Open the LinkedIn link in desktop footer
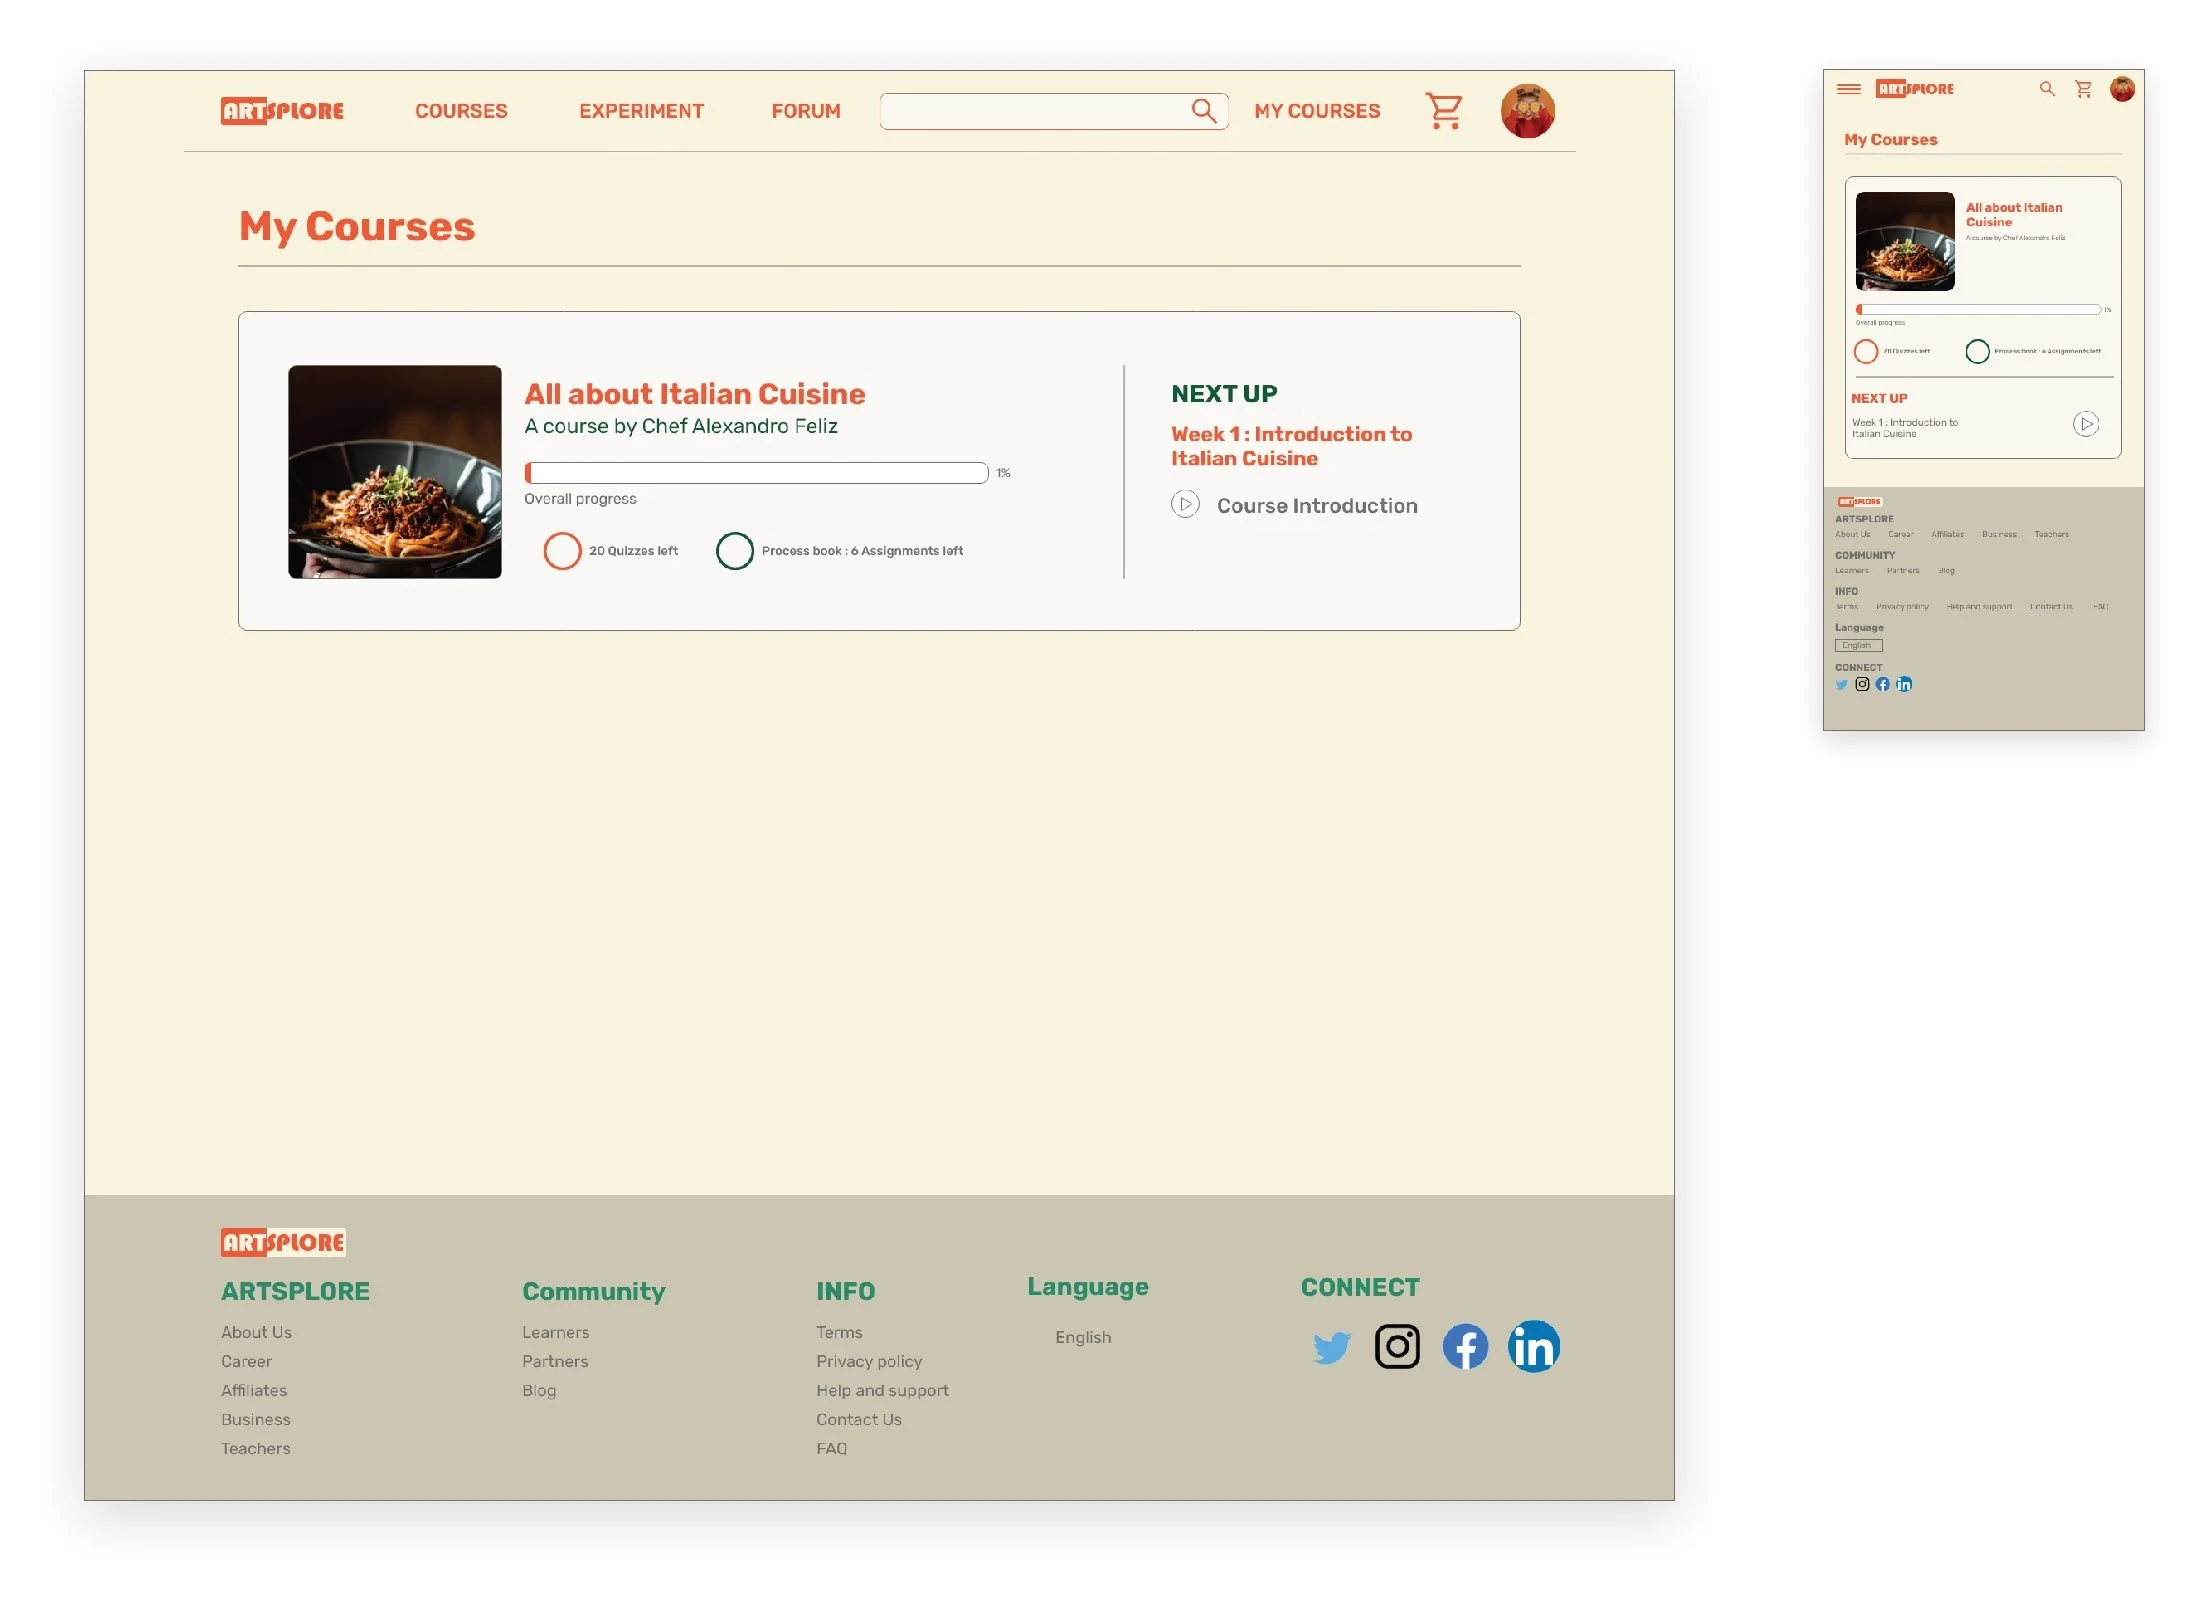2187x1598 pixels. click(x=1532, y=1347)
